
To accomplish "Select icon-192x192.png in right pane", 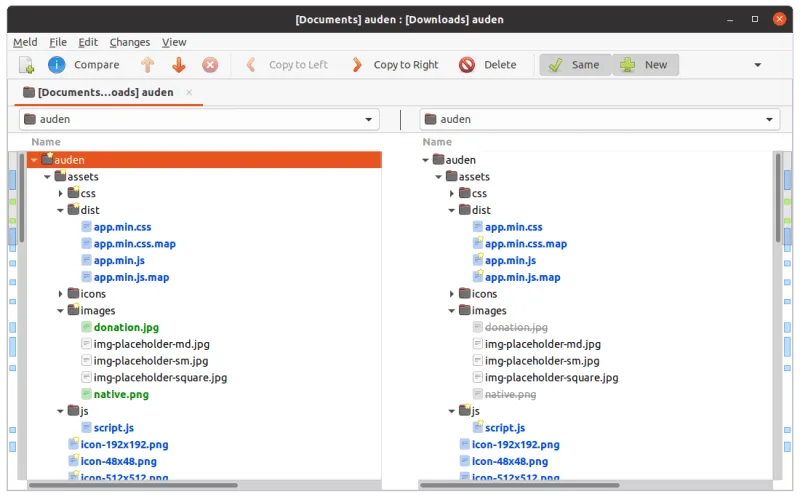I will click(x=515, y=444).
